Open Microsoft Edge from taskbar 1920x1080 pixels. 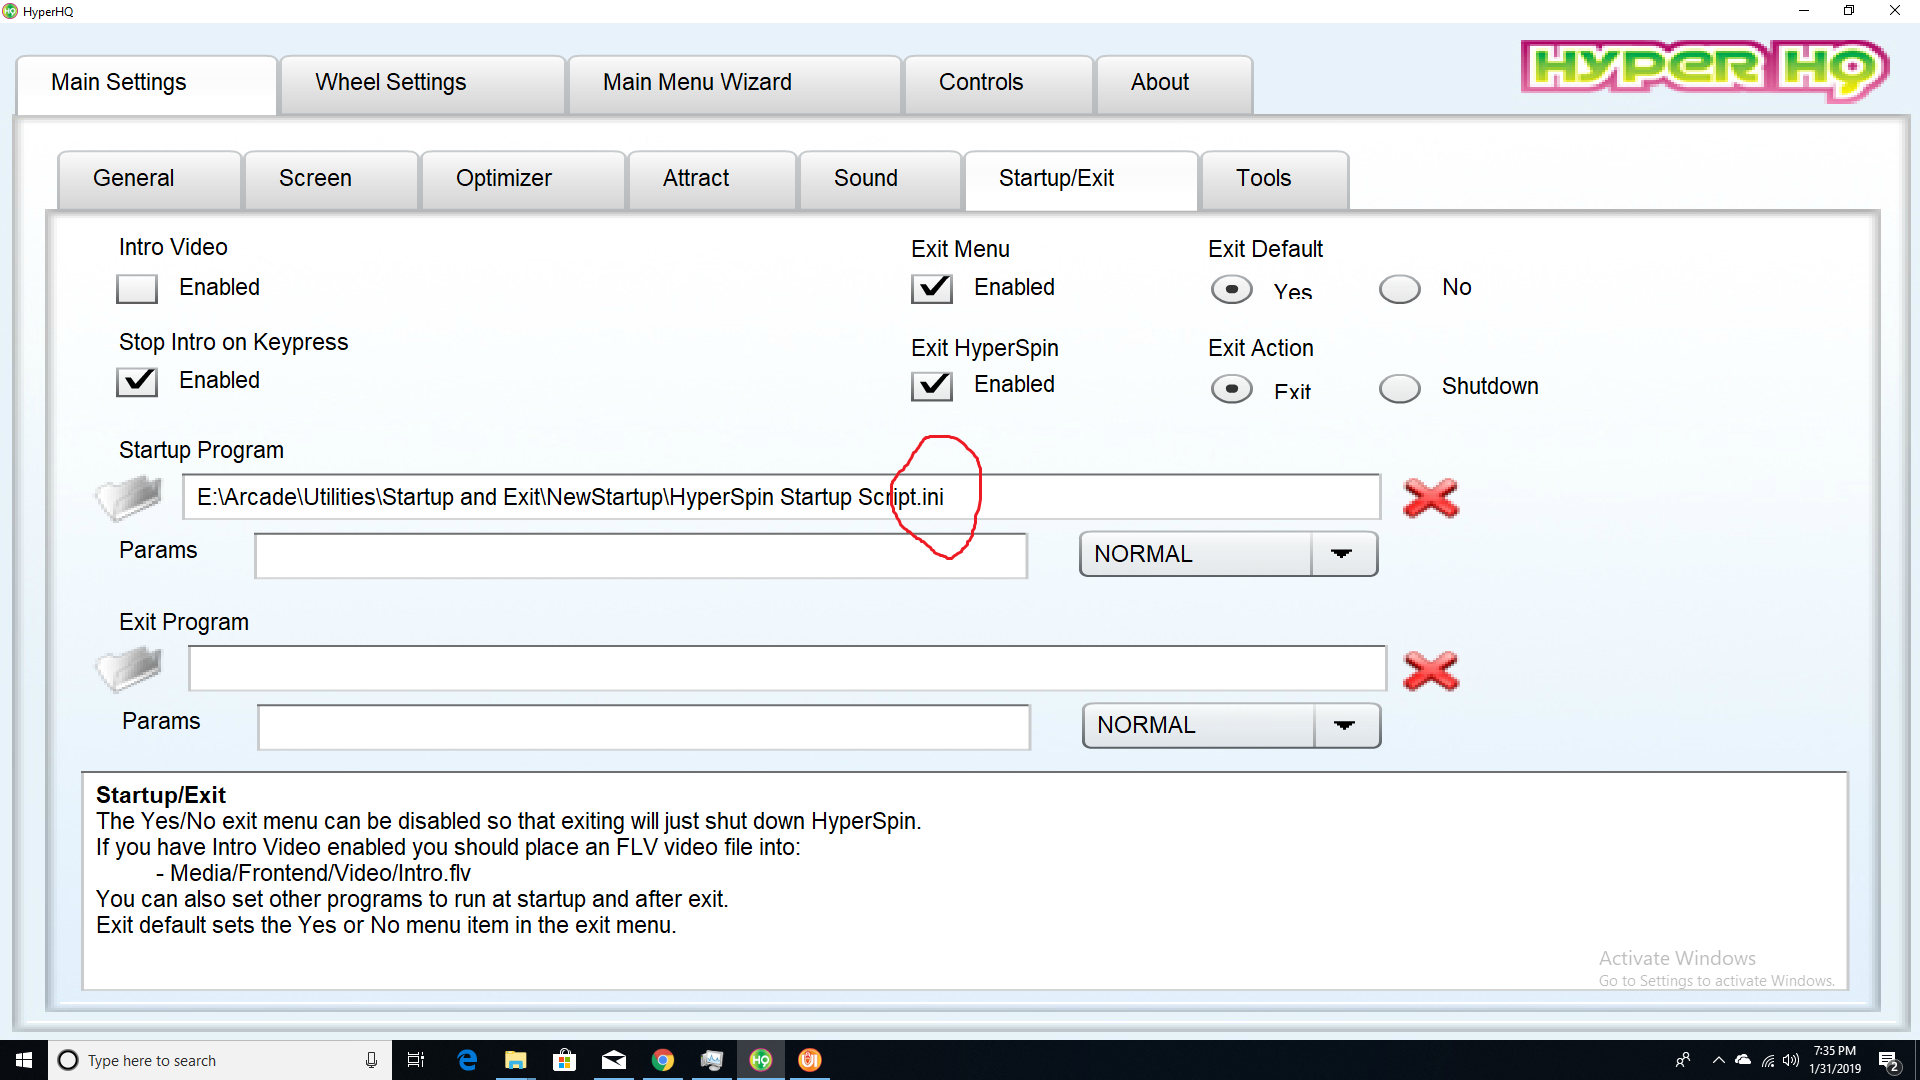click(x=467, y=1060)
